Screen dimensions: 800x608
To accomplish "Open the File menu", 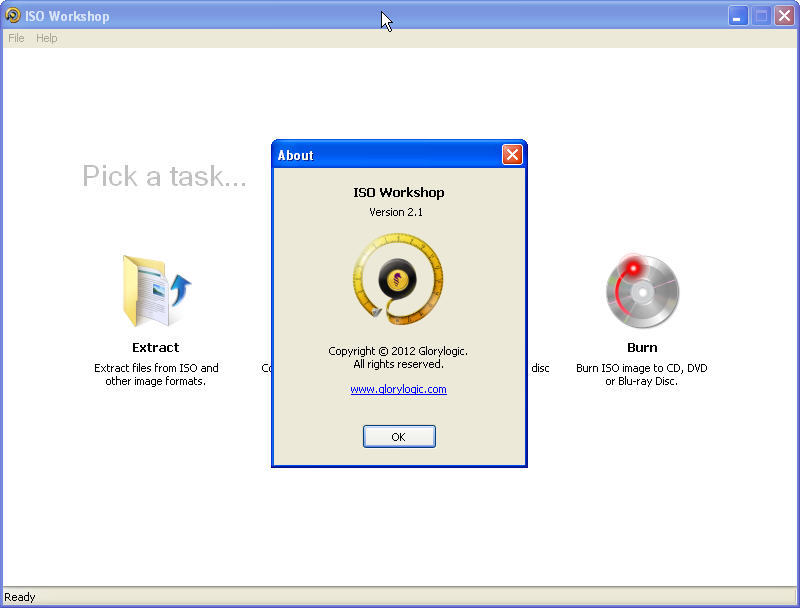I will (16, 38).
